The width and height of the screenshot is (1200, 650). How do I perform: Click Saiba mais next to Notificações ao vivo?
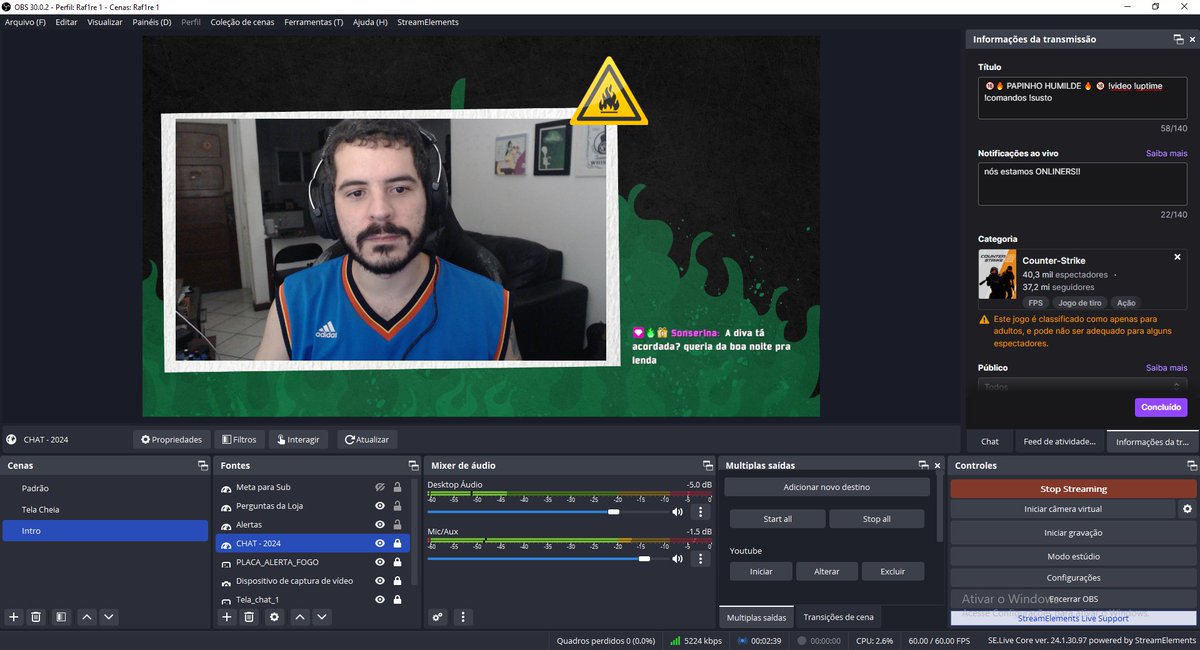coord(1166,152)
